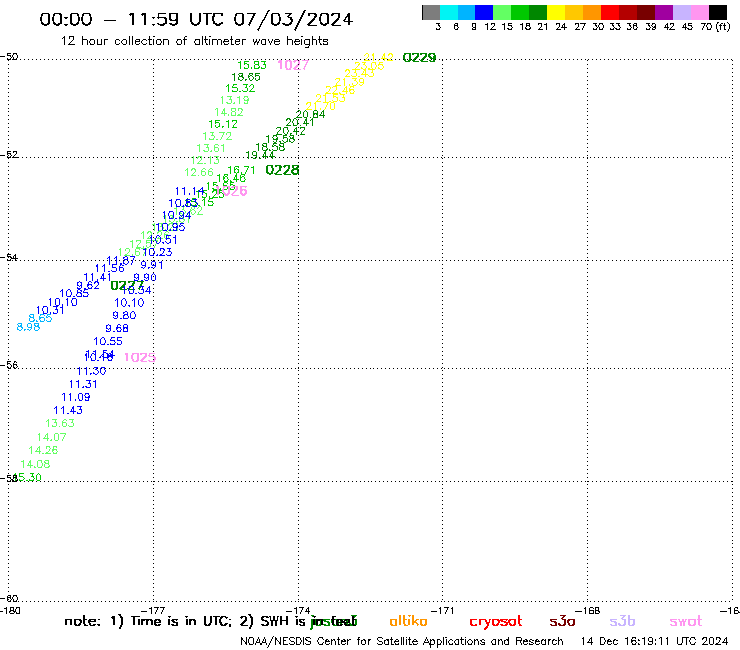The width and height of the screenshot is (740, 650).
Task: Click wave height value 14.07
Action: point(51,437)
